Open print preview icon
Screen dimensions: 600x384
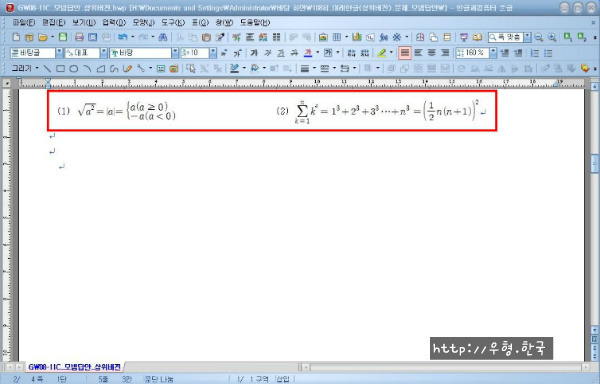coord(93,37)
